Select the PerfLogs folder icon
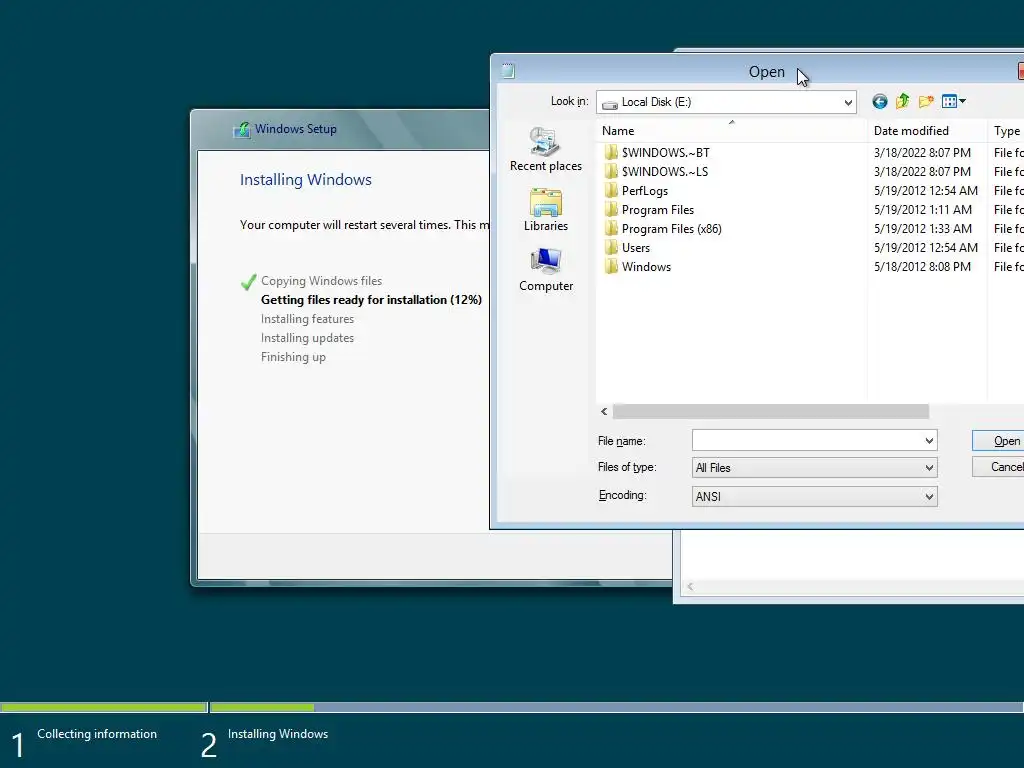This screenshot has width=1024, height=768. pyautogui.click(x=611, y=190)
